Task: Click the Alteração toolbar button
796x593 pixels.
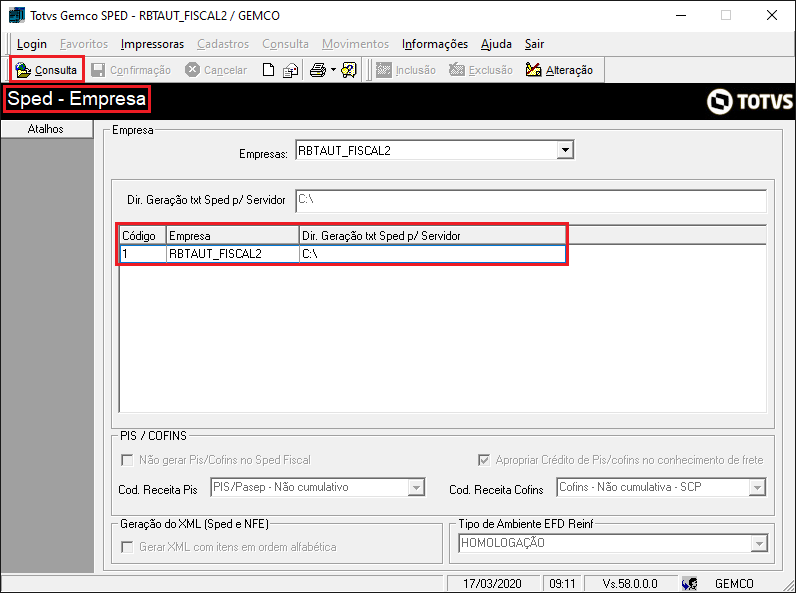Action: [x=559, y=70]
